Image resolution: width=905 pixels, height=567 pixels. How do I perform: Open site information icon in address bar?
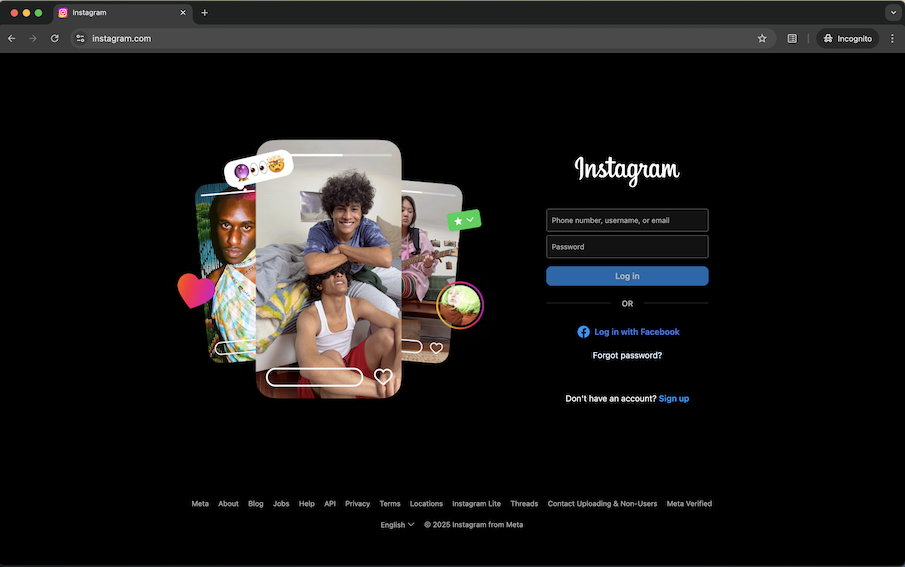[80, 39]
